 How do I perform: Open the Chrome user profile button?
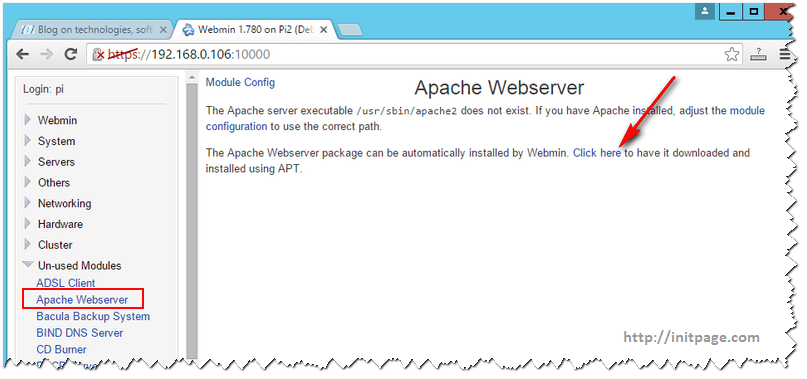[x=705, y=11]
